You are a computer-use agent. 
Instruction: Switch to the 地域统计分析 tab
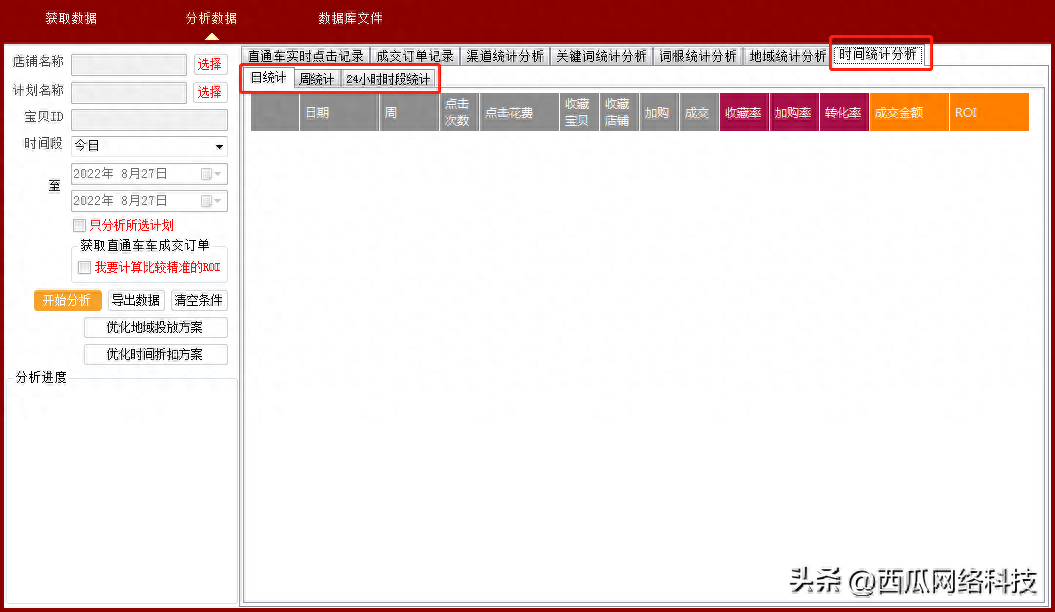click(x=788, y=56)
